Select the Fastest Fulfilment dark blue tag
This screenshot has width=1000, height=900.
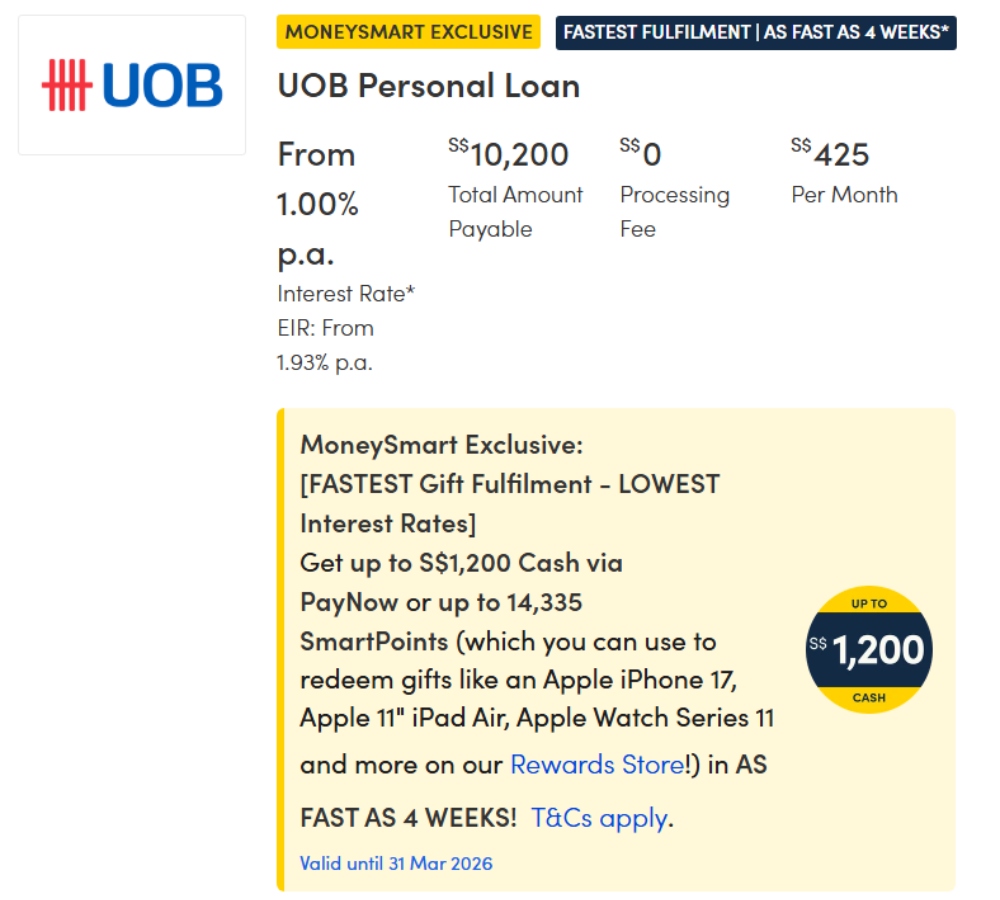click(755, 32)
